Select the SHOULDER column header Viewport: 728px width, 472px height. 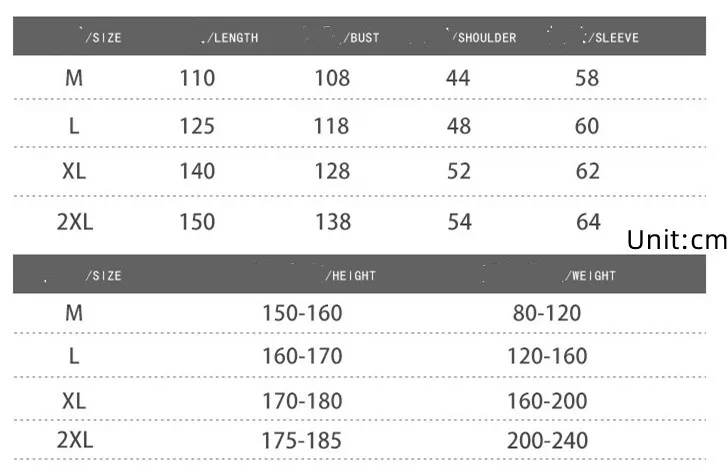(x=485, y=38)
